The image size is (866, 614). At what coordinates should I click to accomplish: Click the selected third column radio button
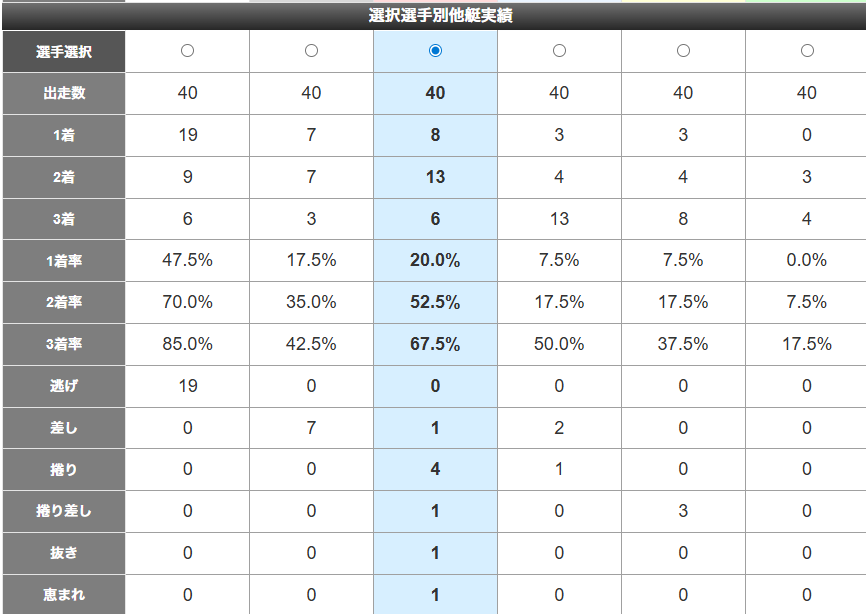click(435, 51)
